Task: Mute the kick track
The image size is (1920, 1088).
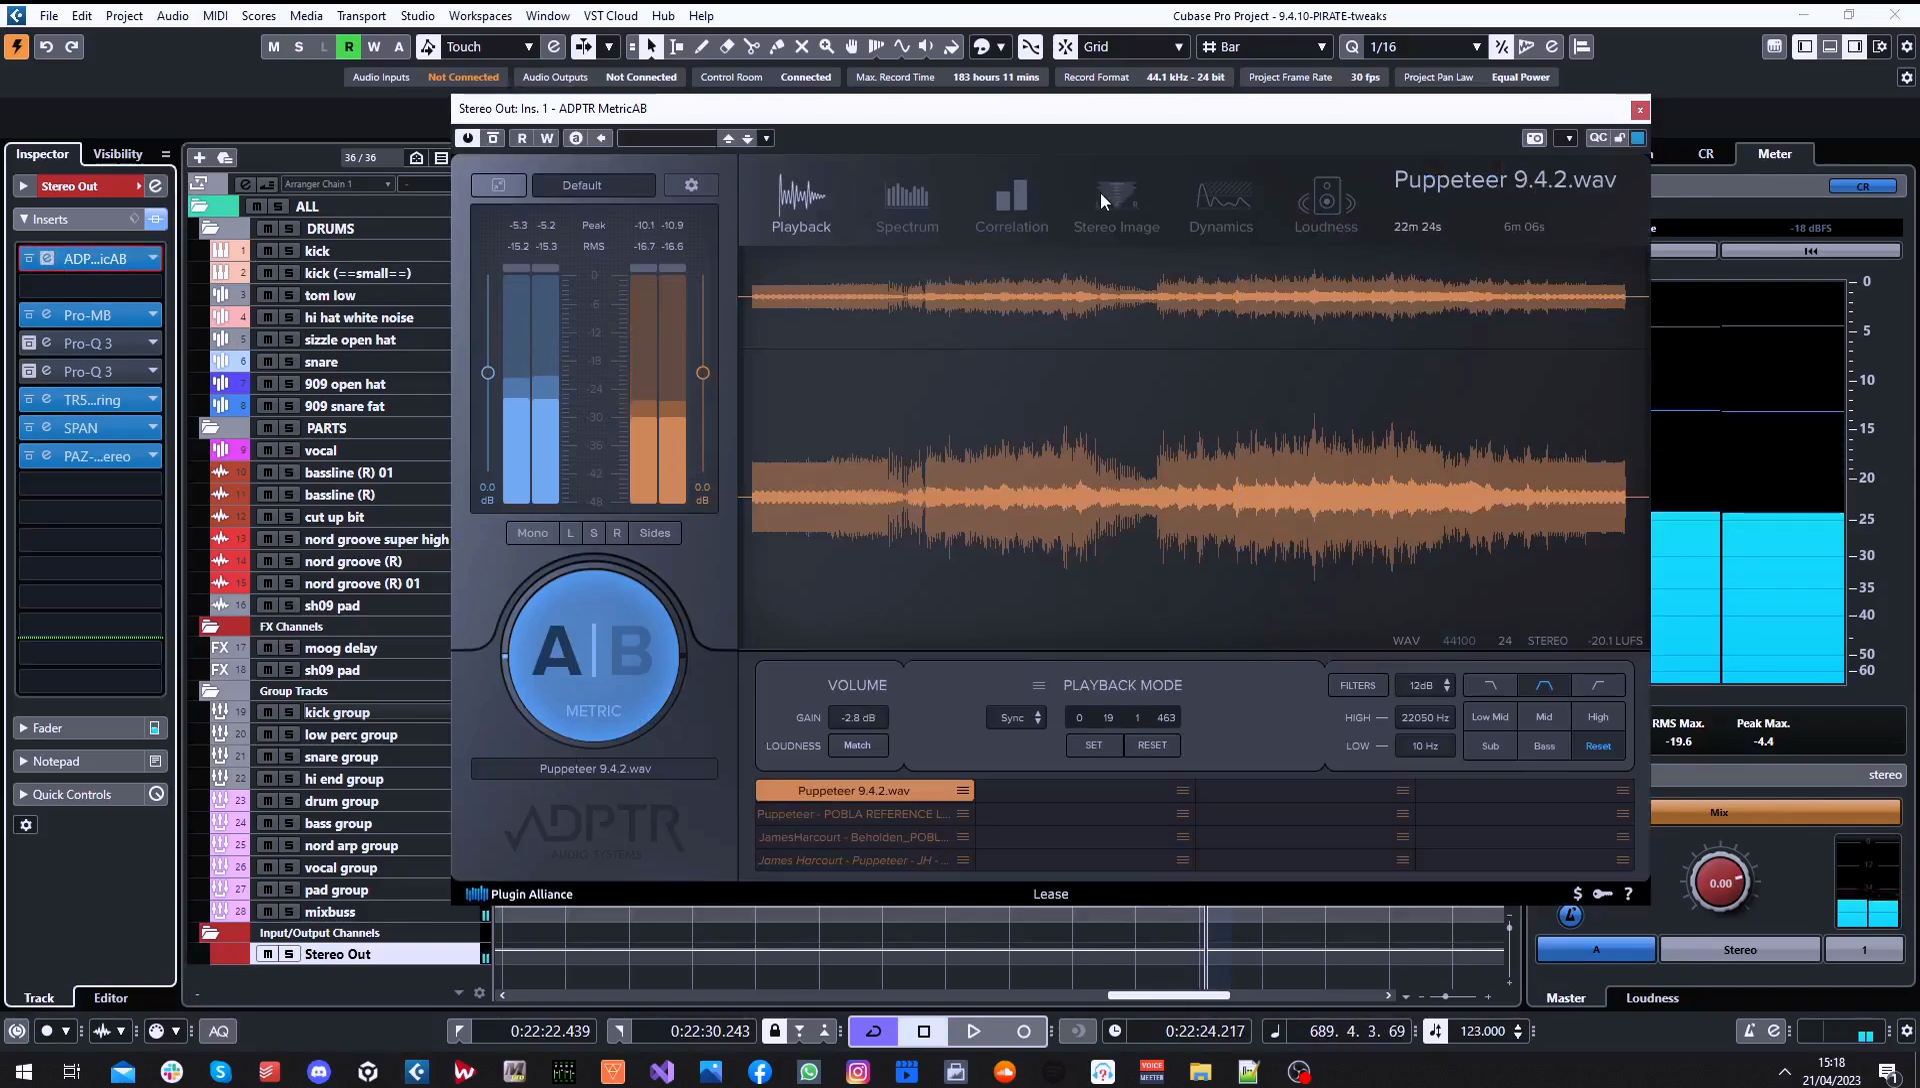Action: [267, 251]
